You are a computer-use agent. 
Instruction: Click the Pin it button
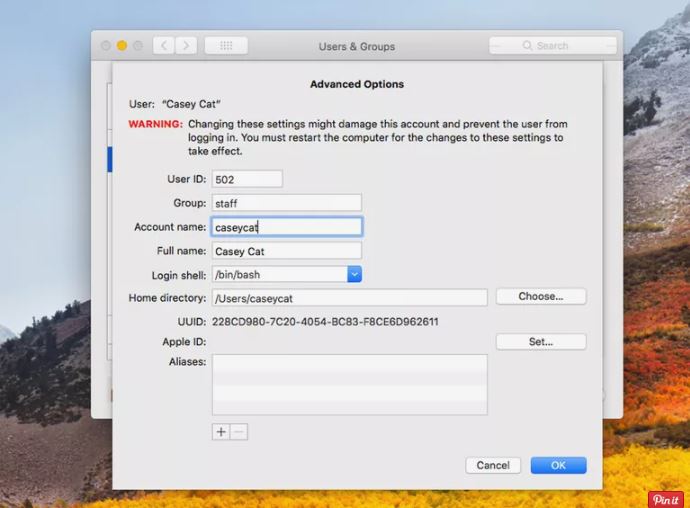(666, 500)
